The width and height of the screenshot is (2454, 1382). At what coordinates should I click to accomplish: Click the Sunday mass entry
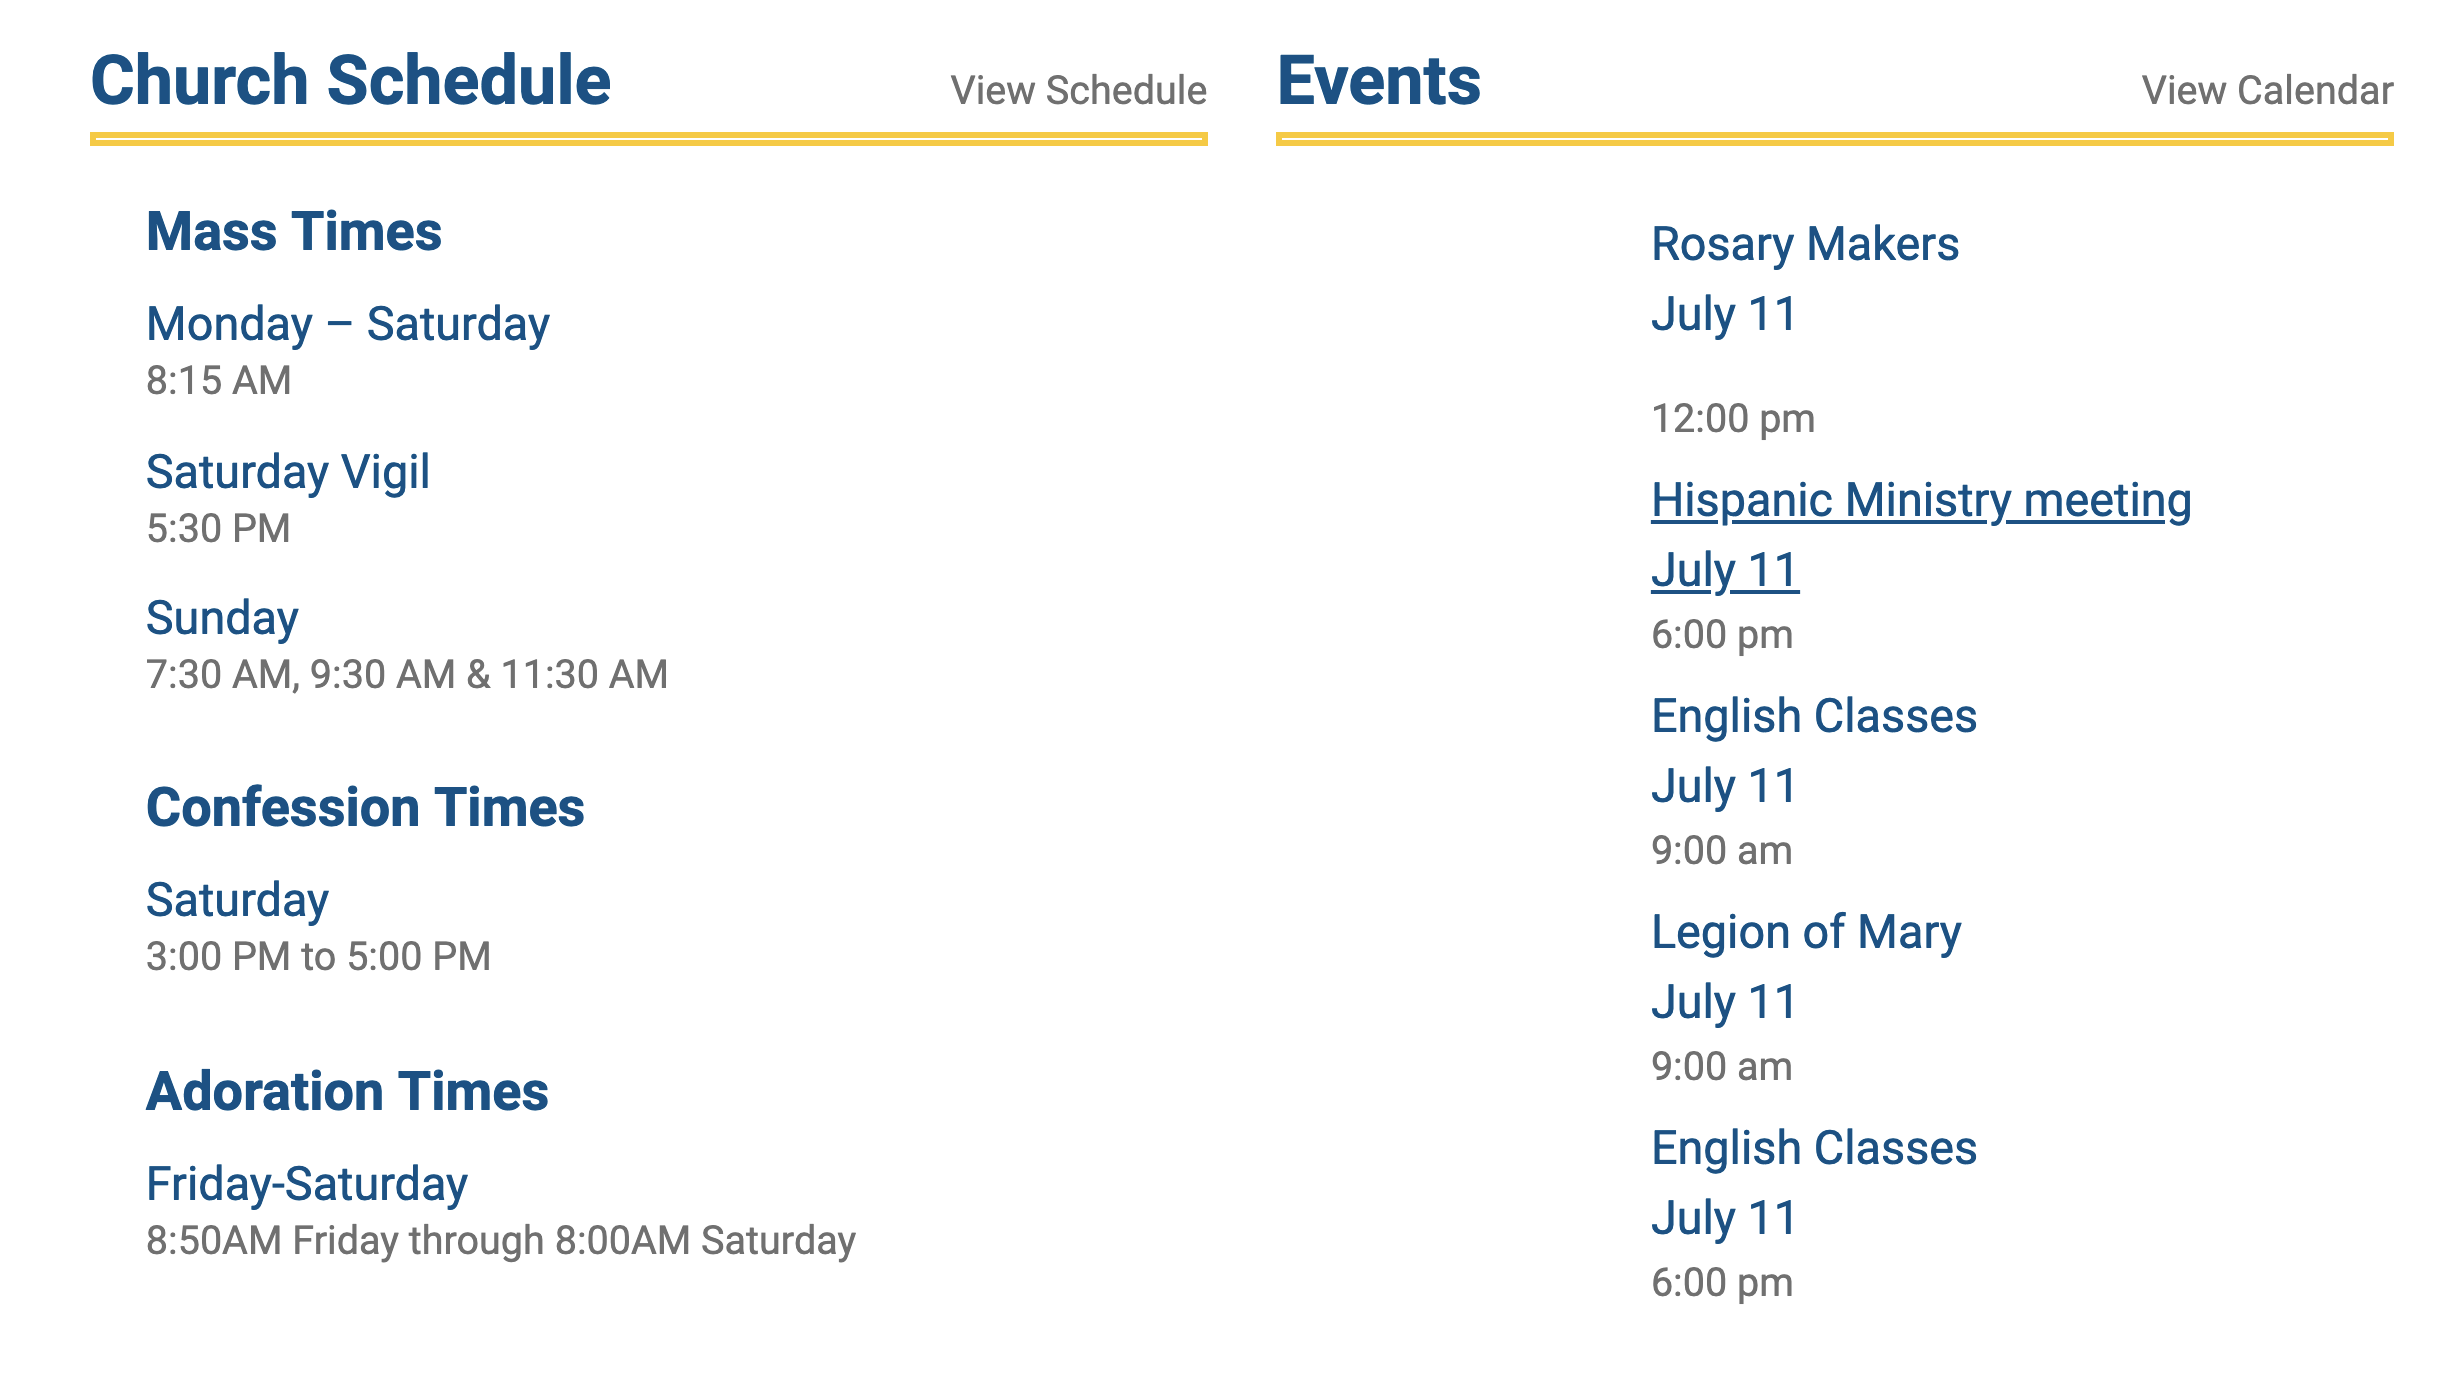(x=222, y=618)
